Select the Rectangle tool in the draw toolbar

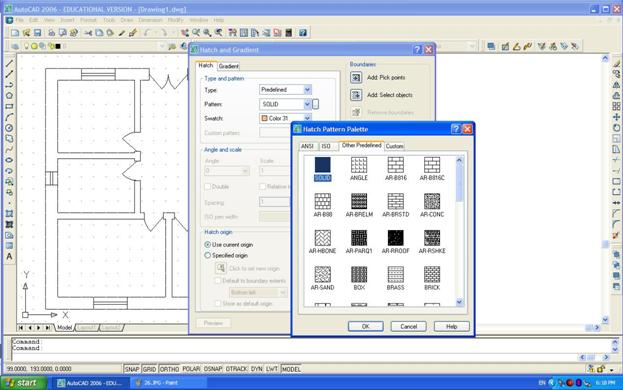(x=9, y=106)
